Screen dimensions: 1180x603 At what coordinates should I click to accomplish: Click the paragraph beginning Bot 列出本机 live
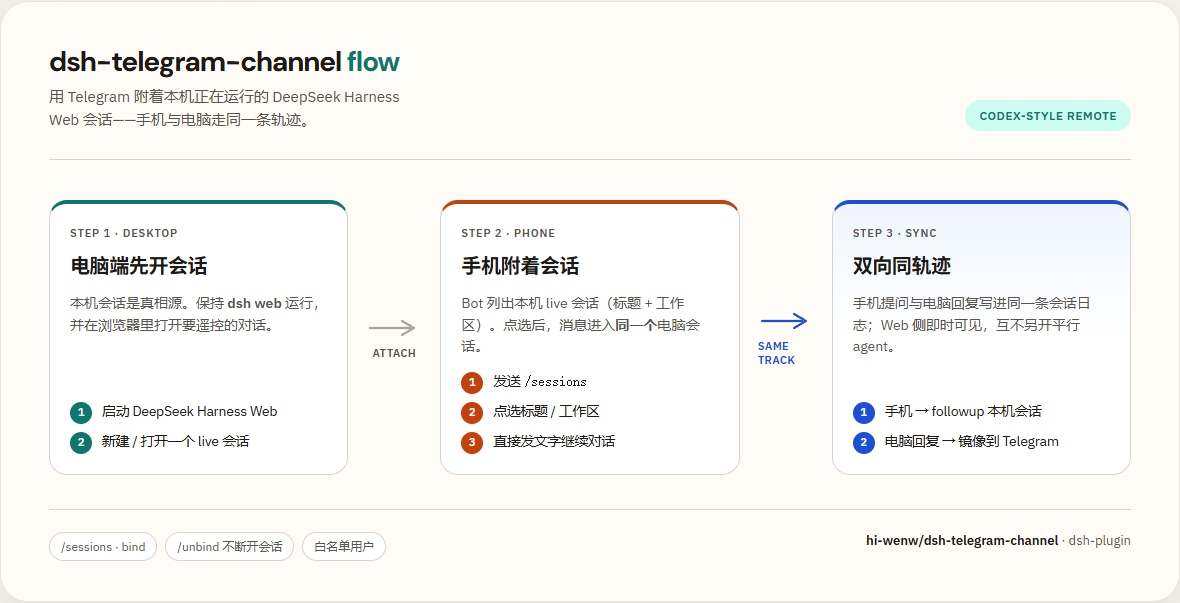580,324
